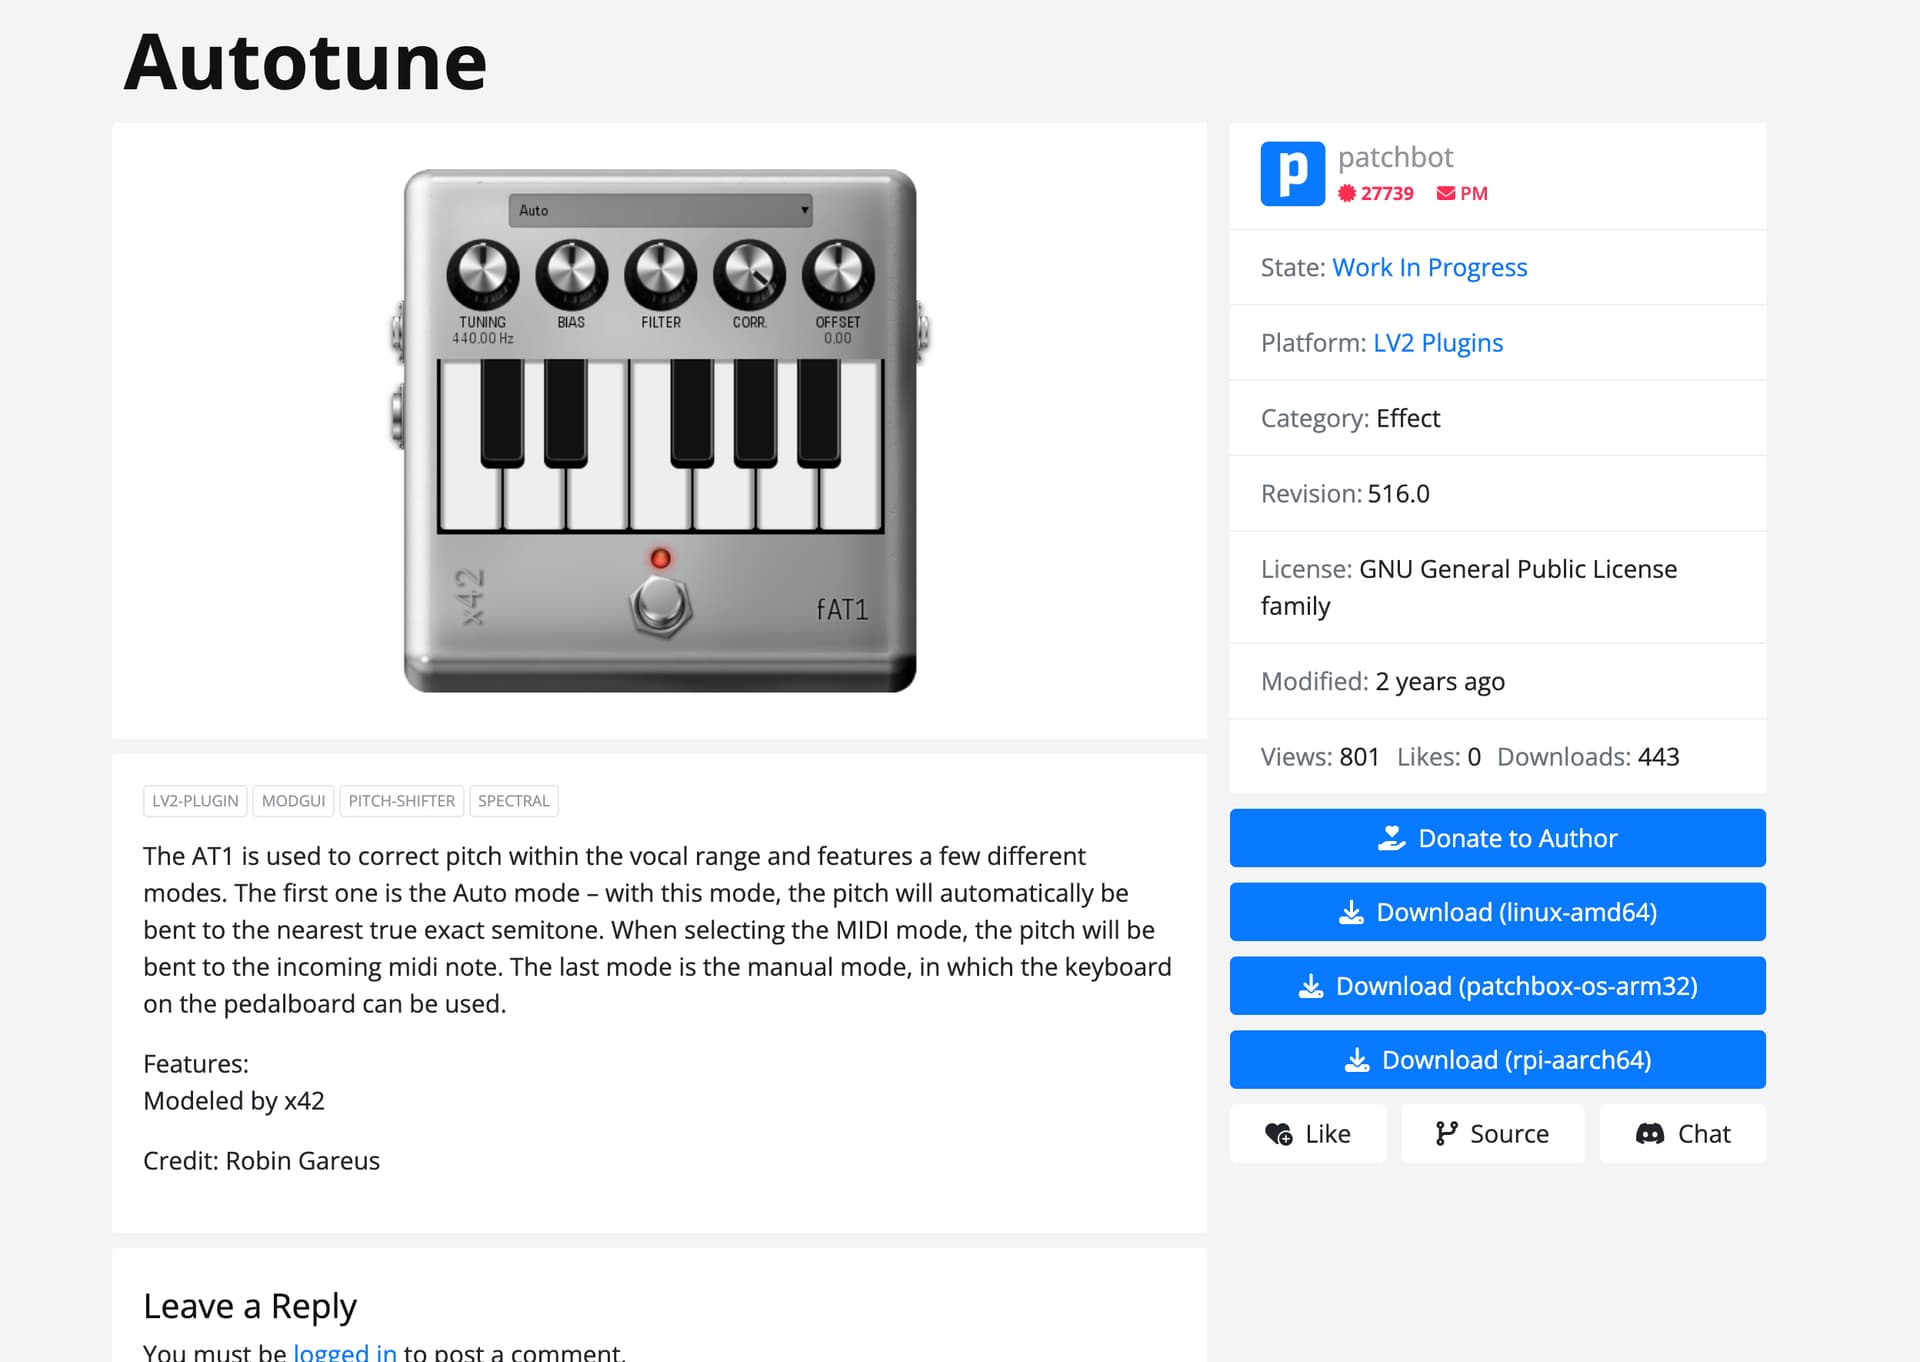Open the LV2 Plugins platform link
This screenshot has width=1920, height=1362.
pos(1437,343)
